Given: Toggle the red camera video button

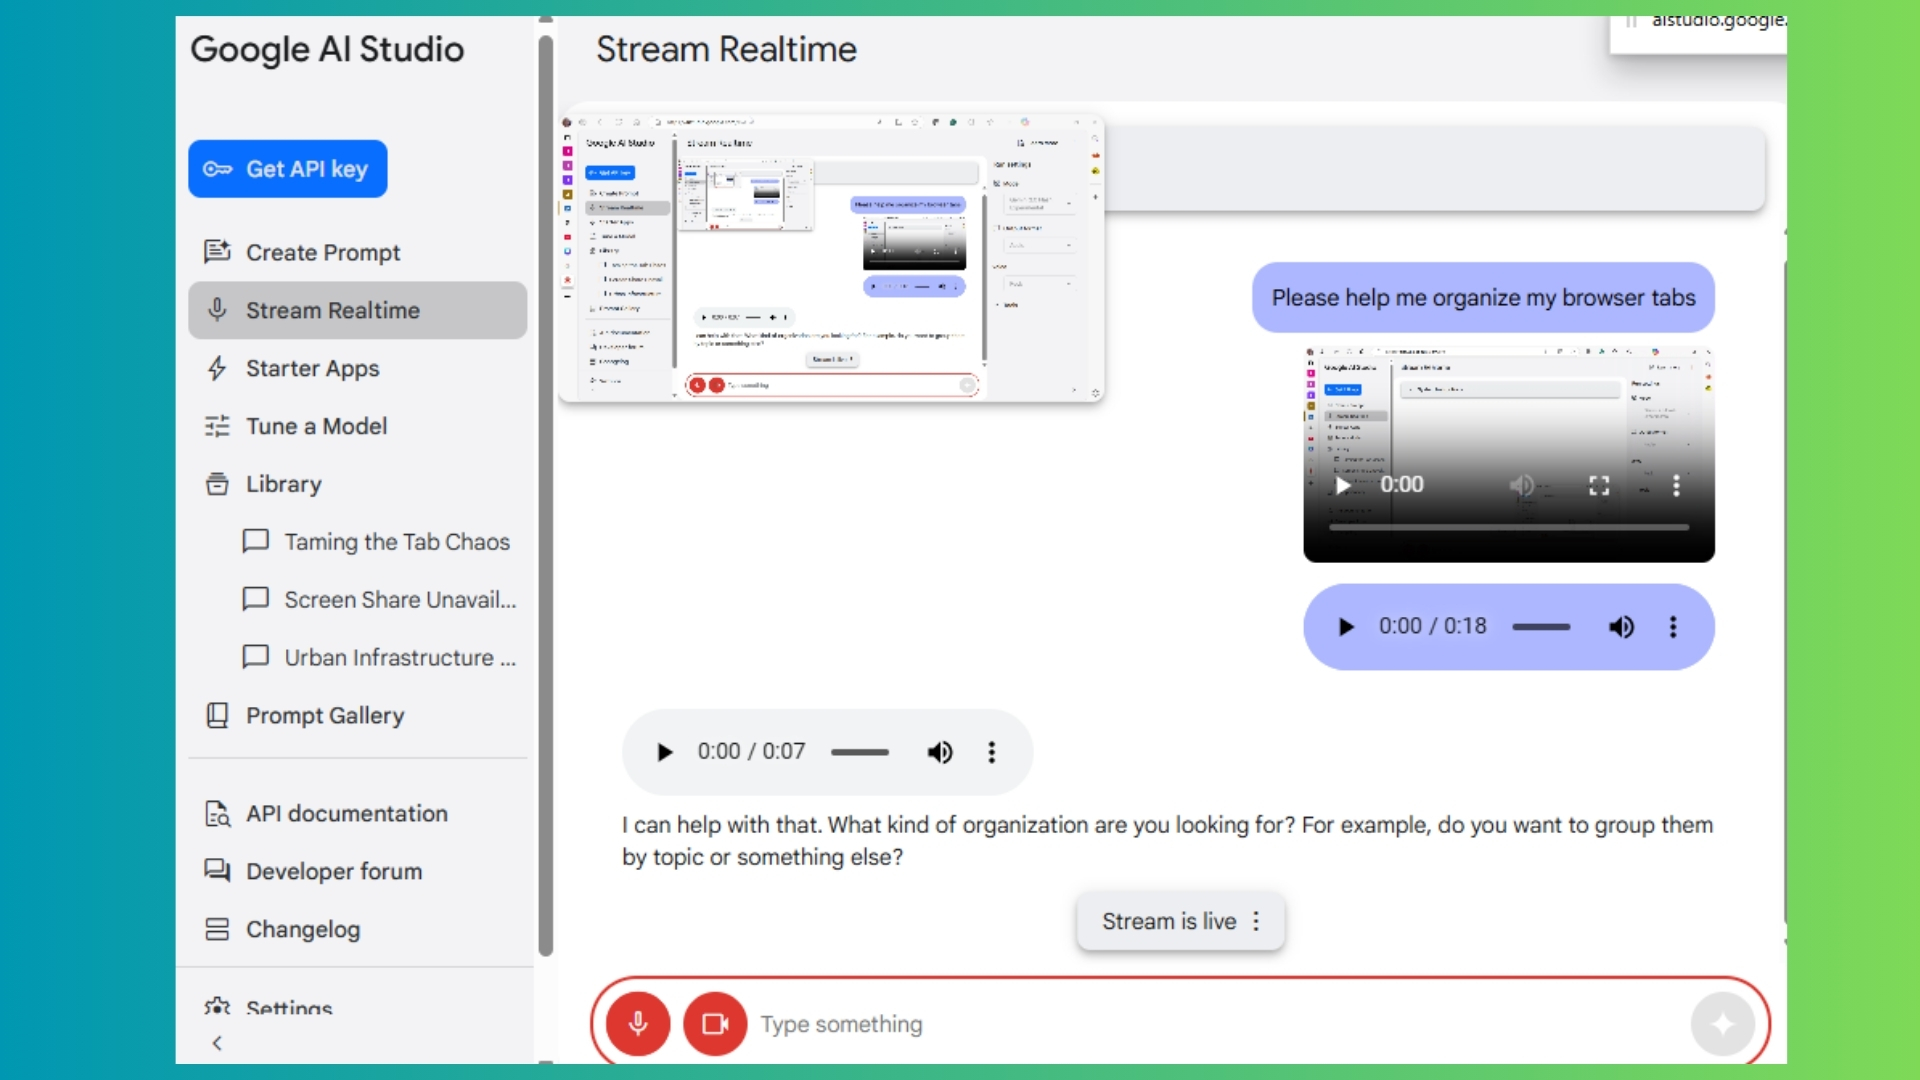Looking at the screenshot, I should pyautogui.click(x=714, y=1024).
